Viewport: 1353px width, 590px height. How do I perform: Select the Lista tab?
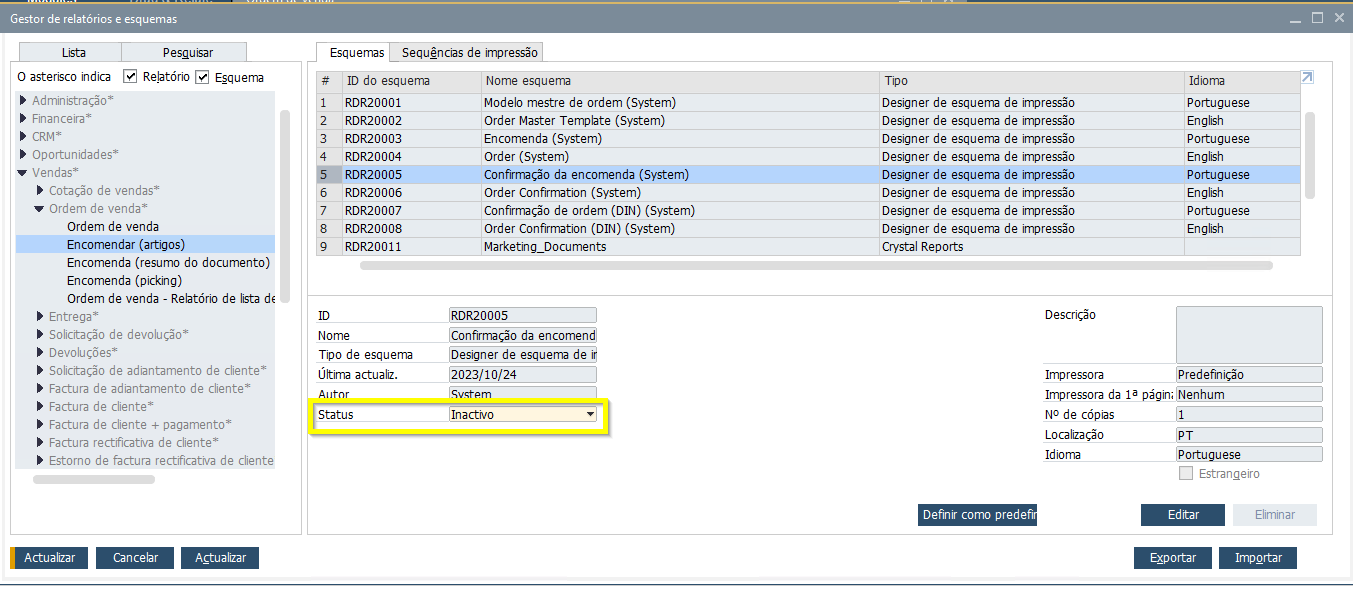73,53
